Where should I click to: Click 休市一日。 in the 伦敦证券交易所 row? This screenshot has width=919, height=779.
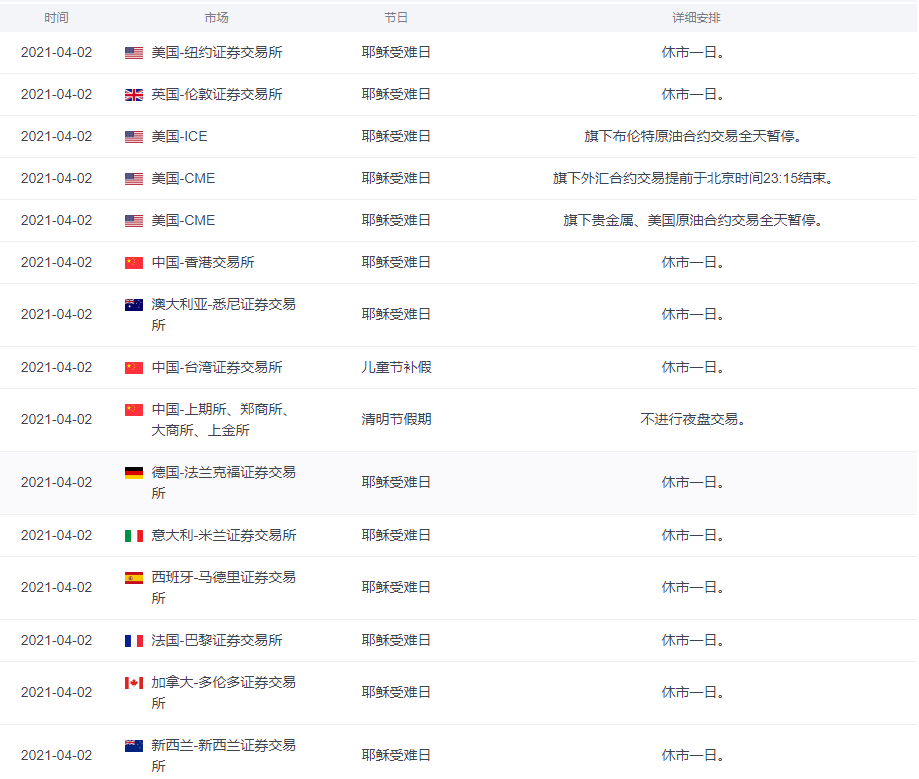(693, 94)
